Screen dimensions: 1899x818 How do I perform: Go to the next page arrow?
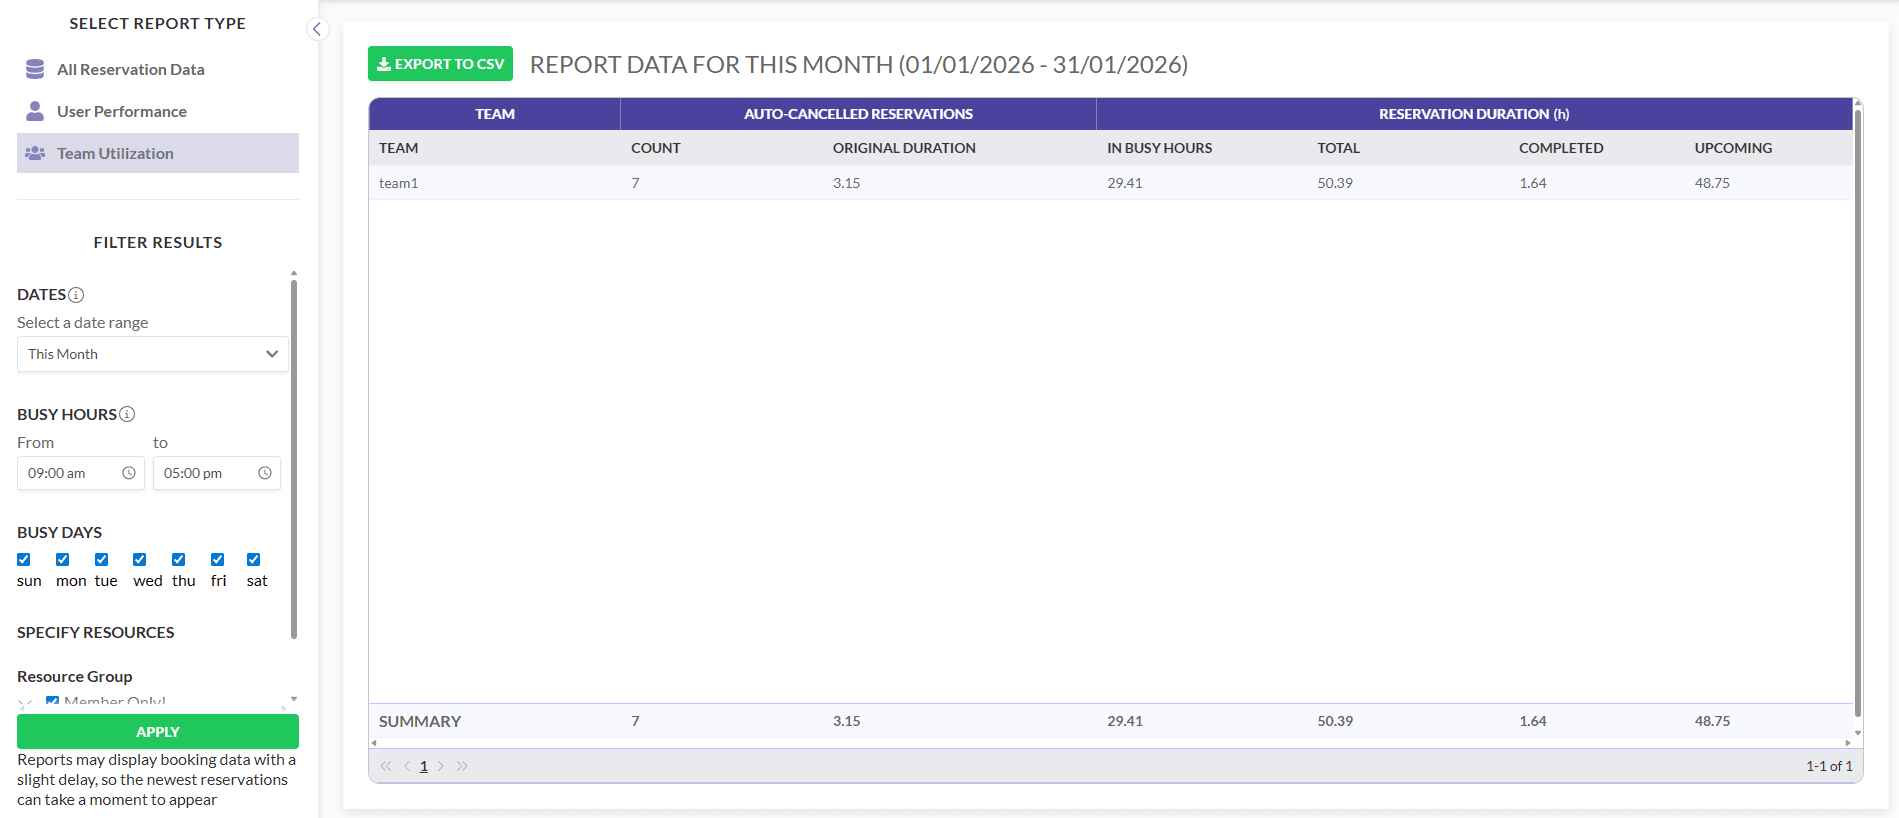(441, 766)
